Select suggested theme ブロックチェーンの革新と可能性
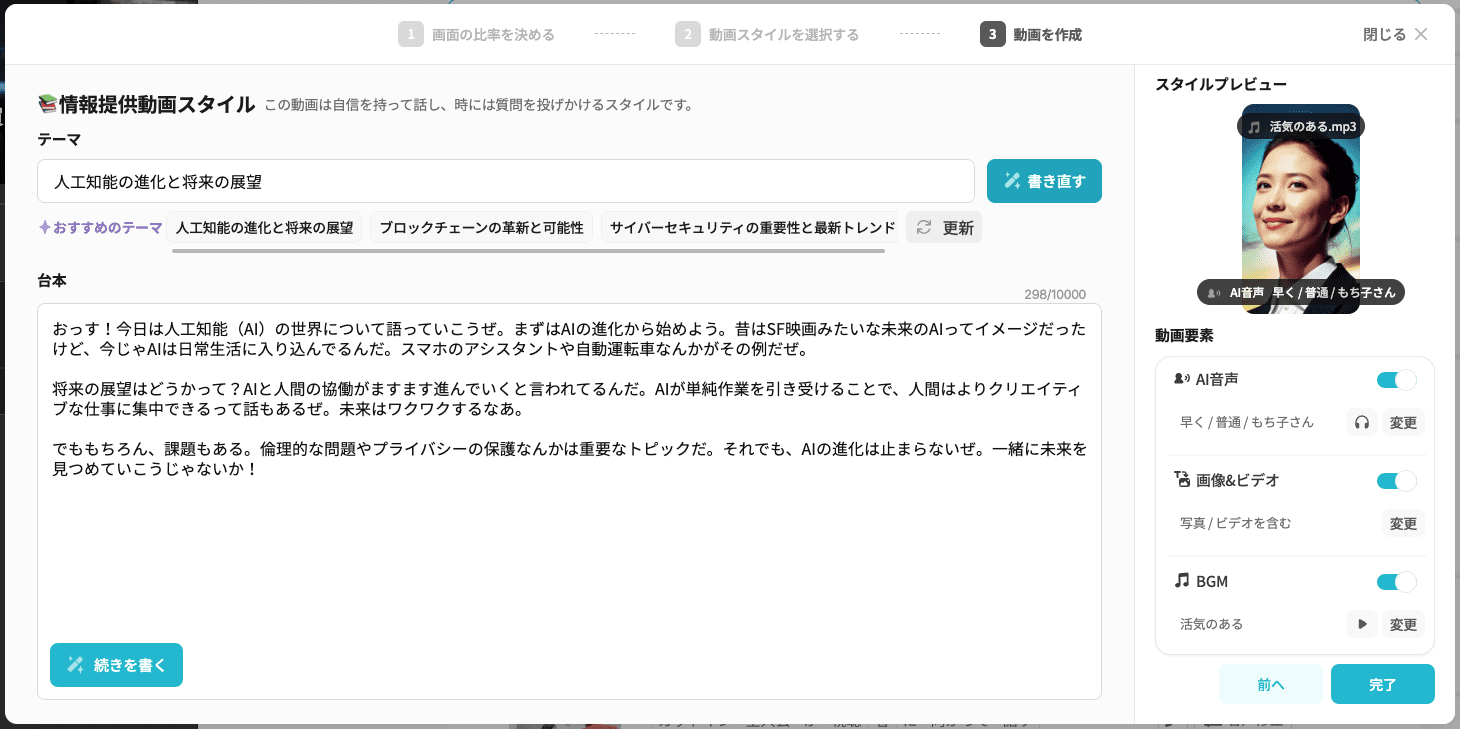Screen dimensions: 1460x729 coord(481,228)
